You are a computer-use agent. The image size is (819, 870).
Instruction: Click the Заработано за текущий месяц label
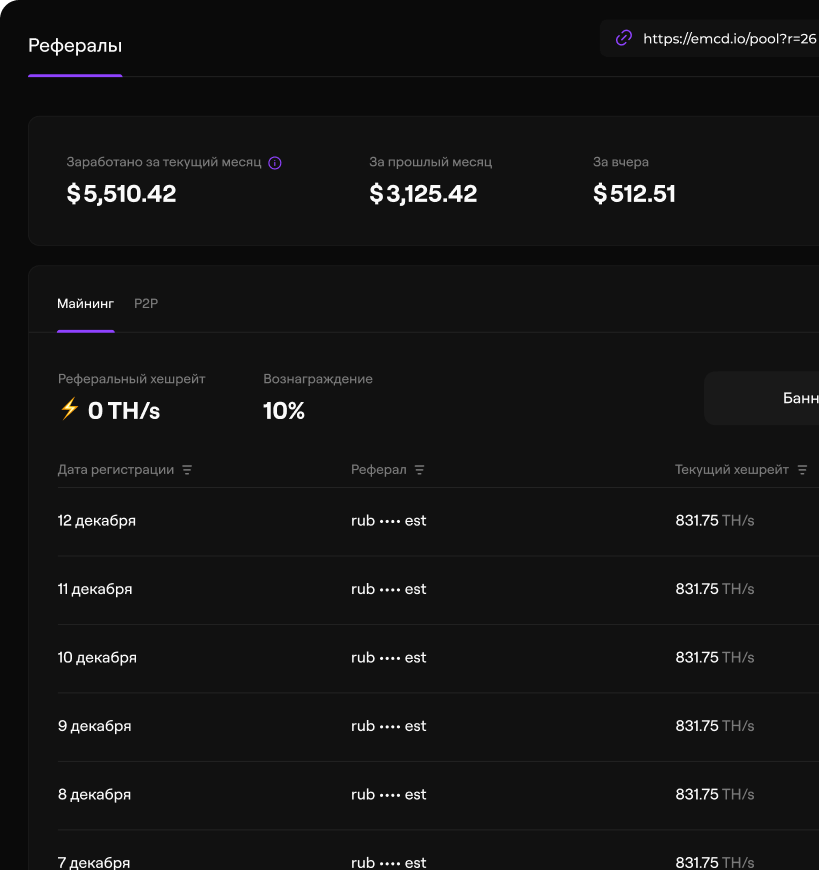tap(164, 162)
